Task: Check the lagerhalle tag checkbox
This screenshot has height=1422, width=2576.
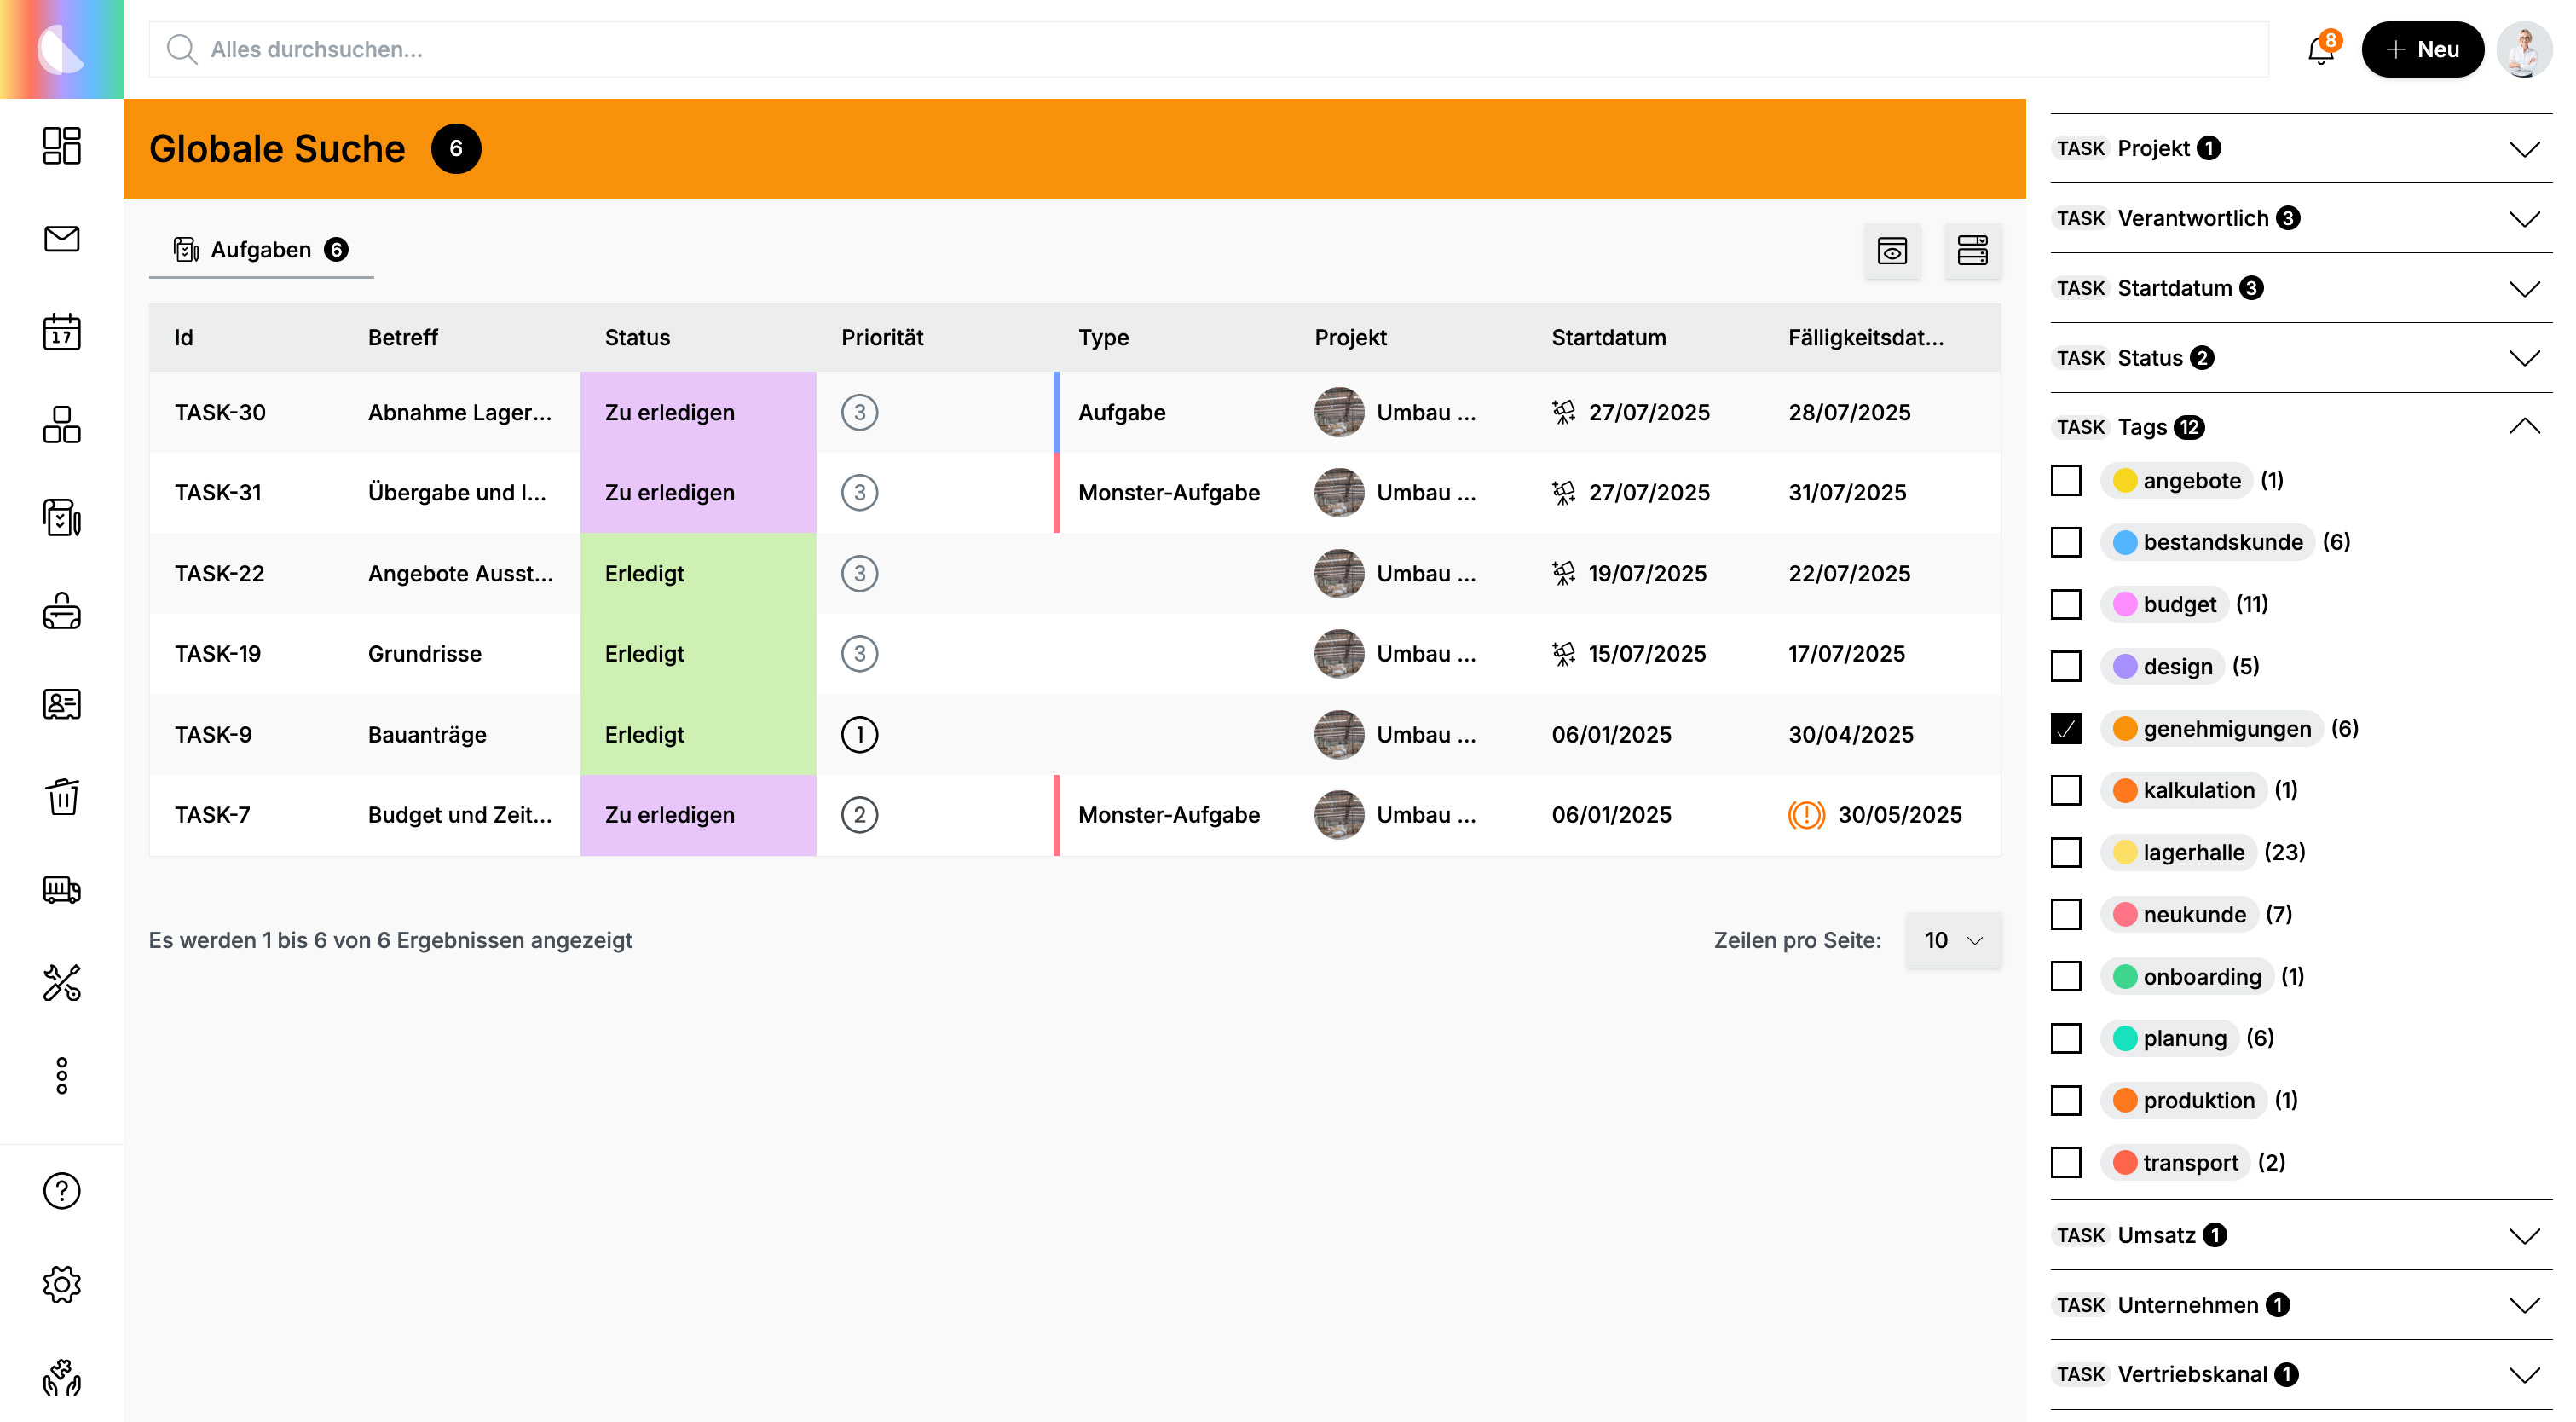Action: pyautogui.click(x=2066, y=853)
